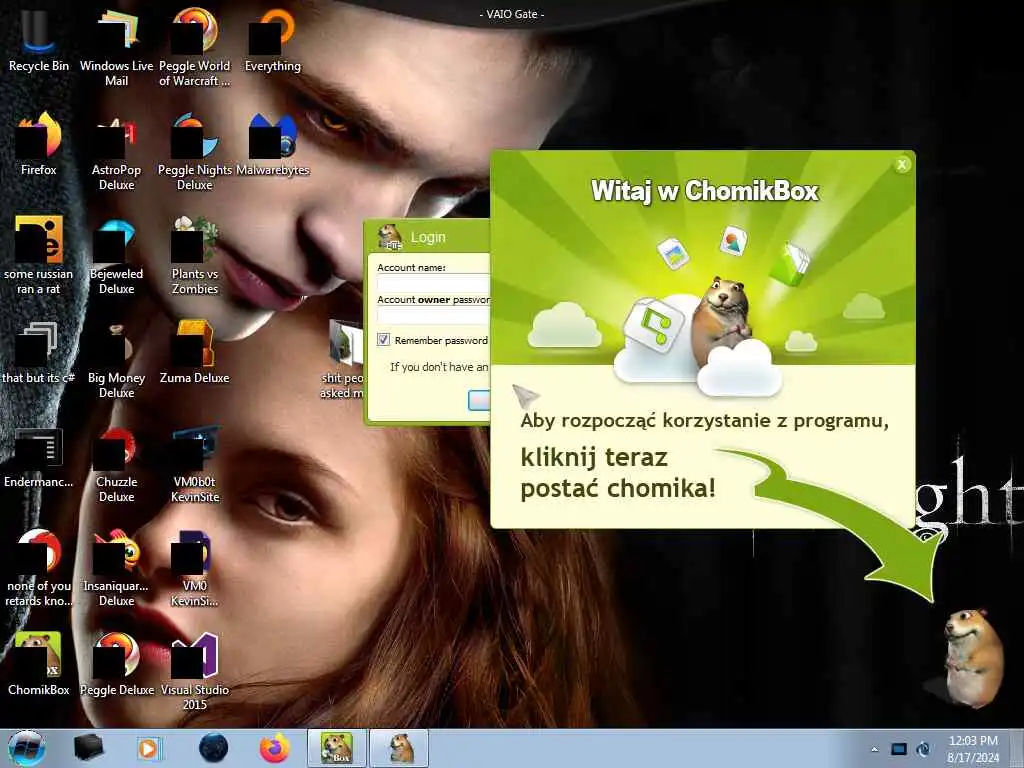Click the hamster character on the desktop
The height and width of the screenshot is (768, 1024).
coord(972,657)
